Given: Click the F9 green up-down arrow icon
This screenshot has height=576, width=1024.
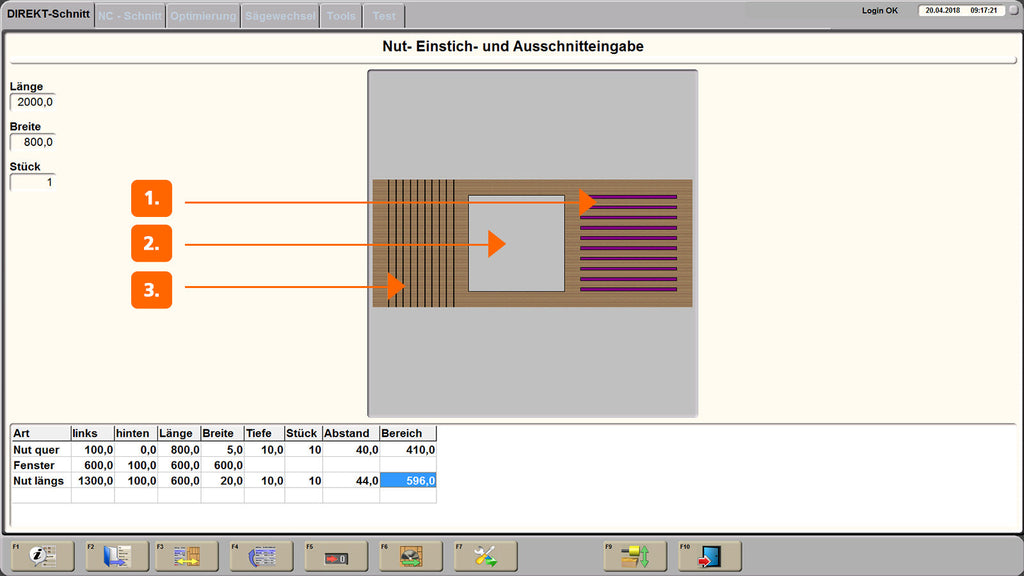Looking at the screenshot, I should coord(635,556).
